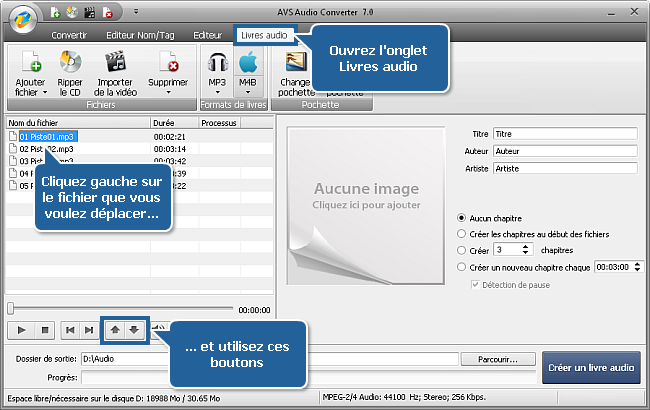Select Créer un nouveau chapitre chaque option

click(x=461, y=267)
